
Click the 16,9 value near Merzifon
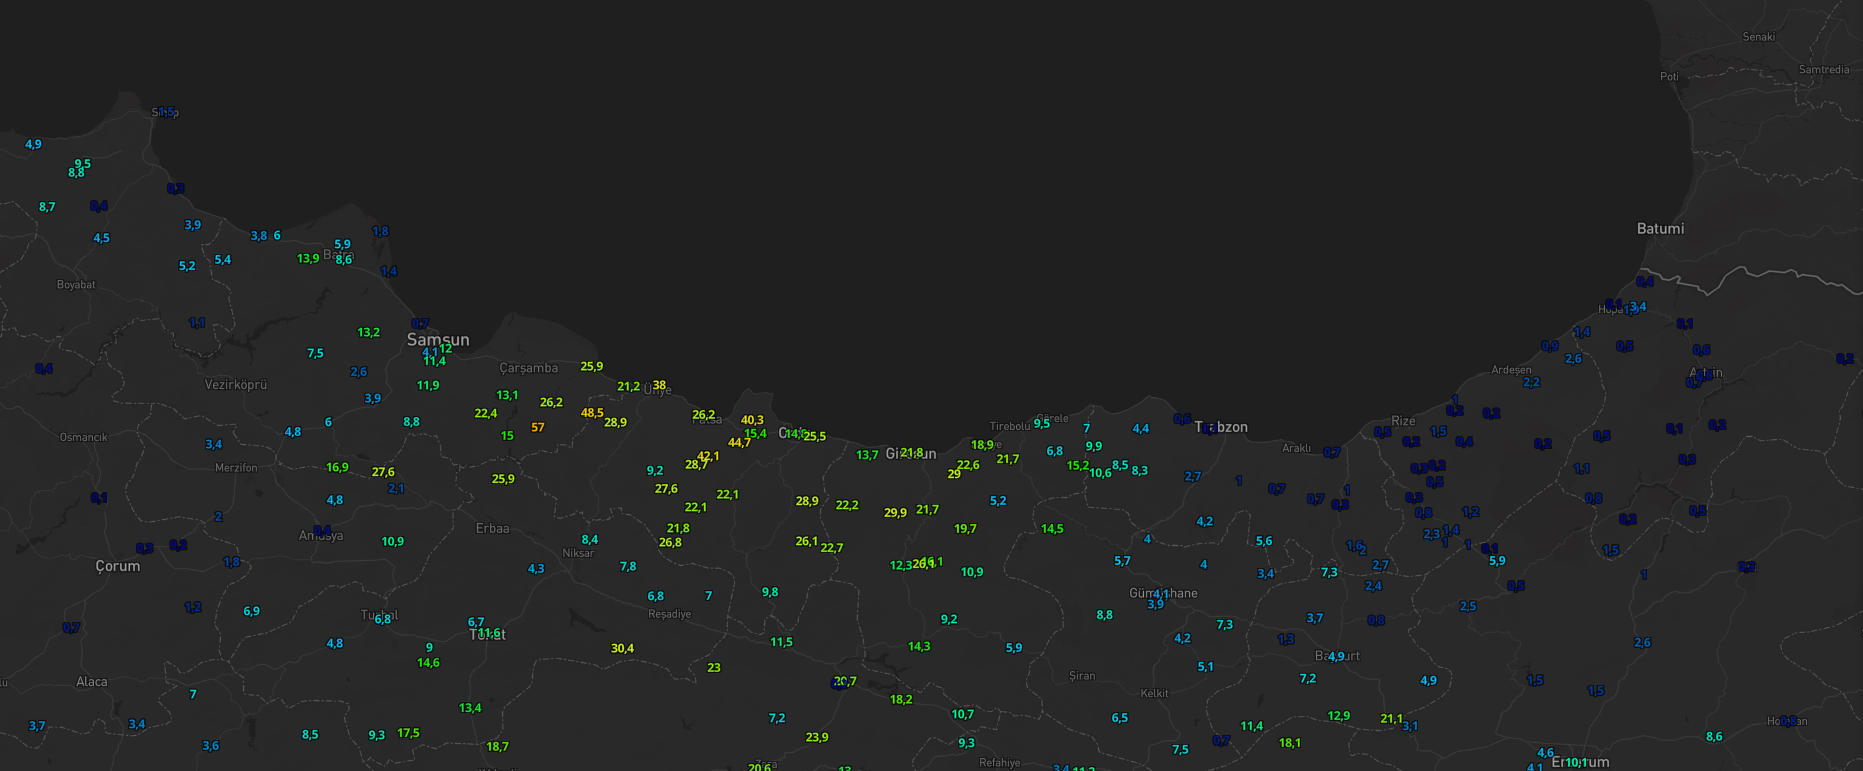[337, 467]
